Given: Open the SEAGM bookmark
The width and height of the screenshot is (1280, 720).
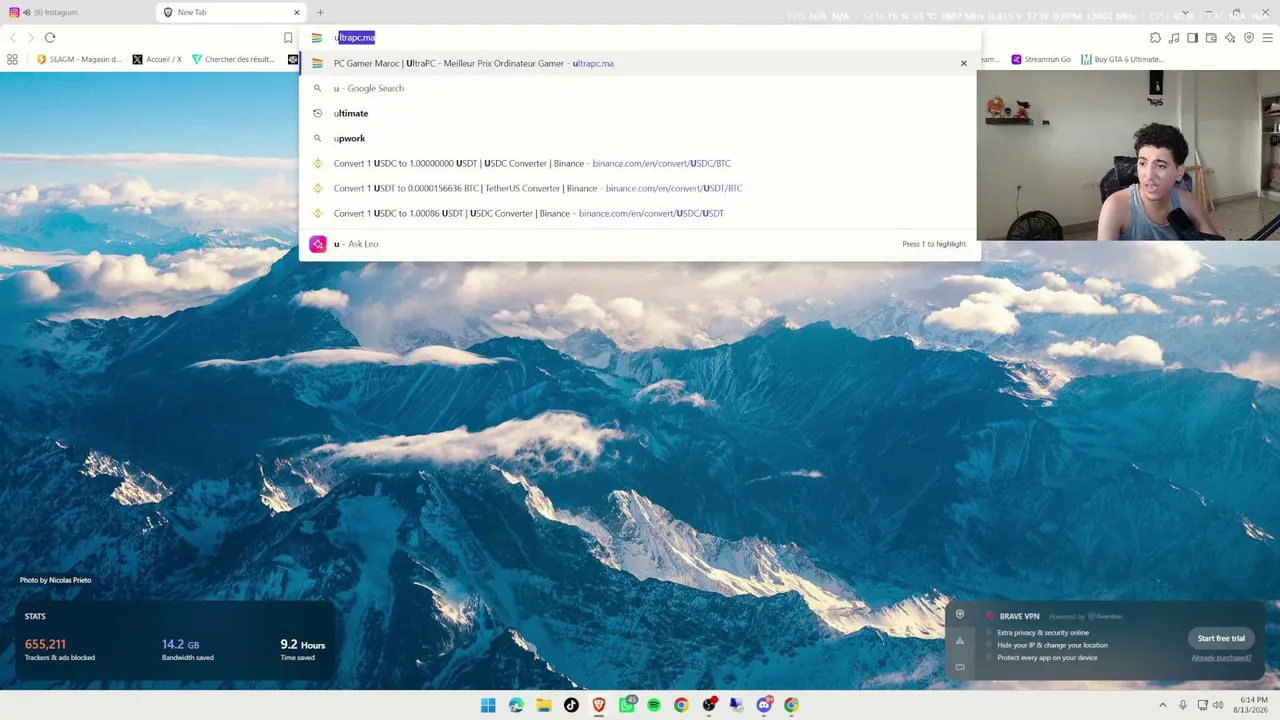Looking at the screenshot, I should 78,59.
